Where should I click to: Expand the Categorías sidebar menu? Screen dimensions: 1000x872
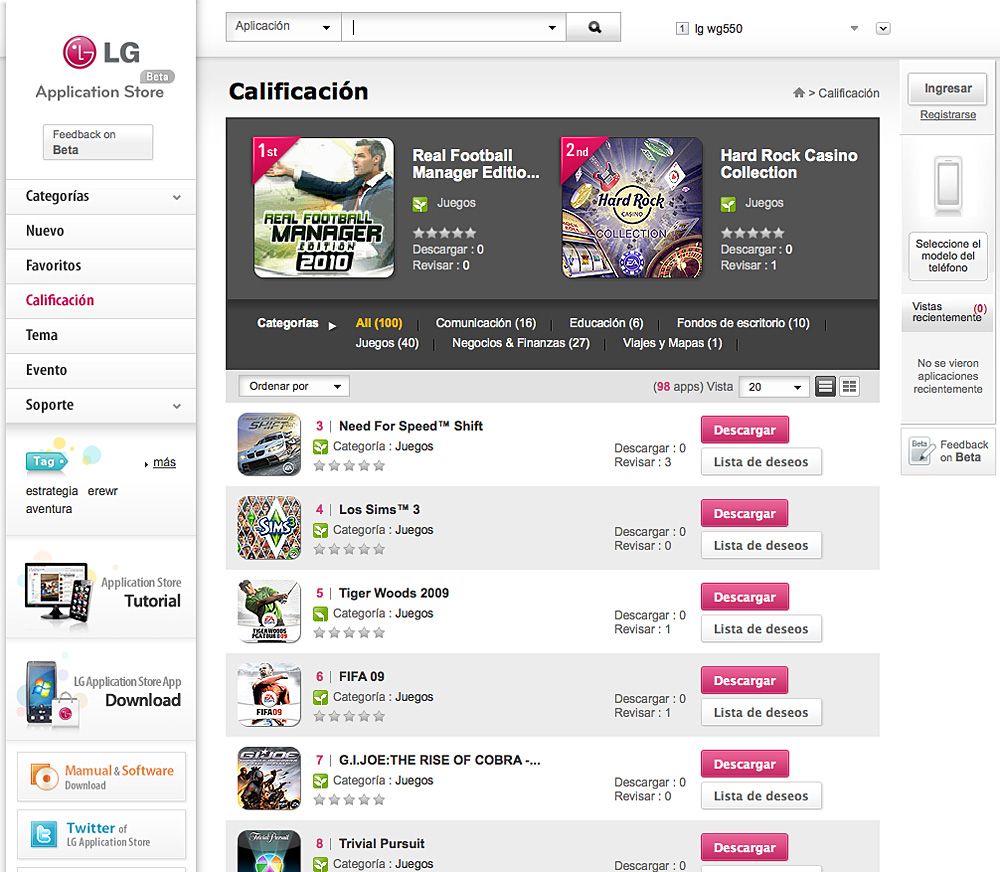click(101, 196)
